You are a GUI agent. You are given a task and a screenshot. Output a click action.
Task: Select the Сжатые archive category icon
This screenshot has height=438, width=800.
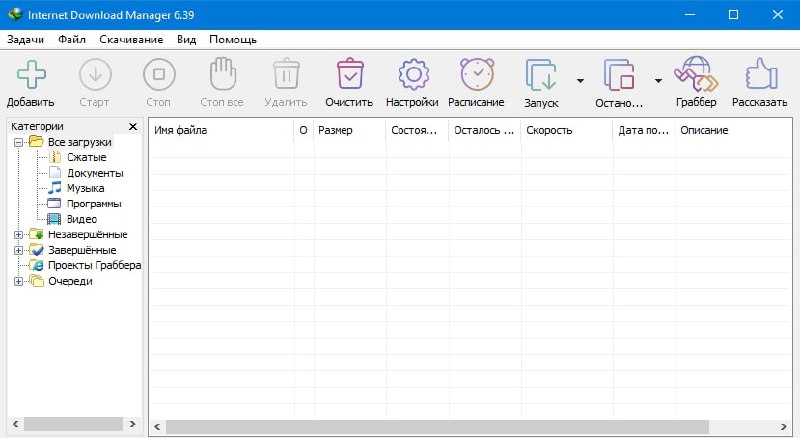tap(55, 157)
